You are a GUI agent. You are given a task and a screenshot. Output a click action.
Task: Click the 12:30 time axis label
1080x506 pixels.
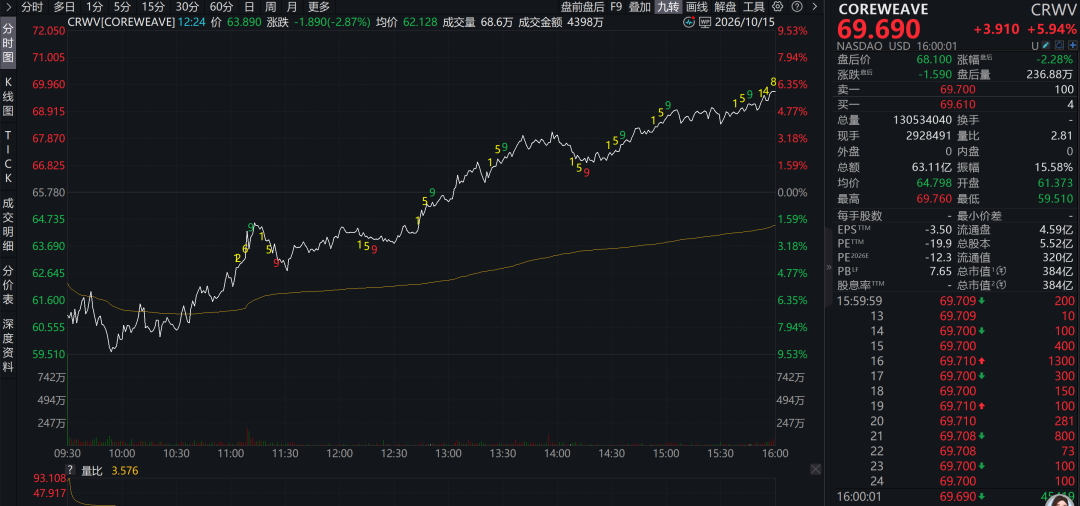point(394,454)
